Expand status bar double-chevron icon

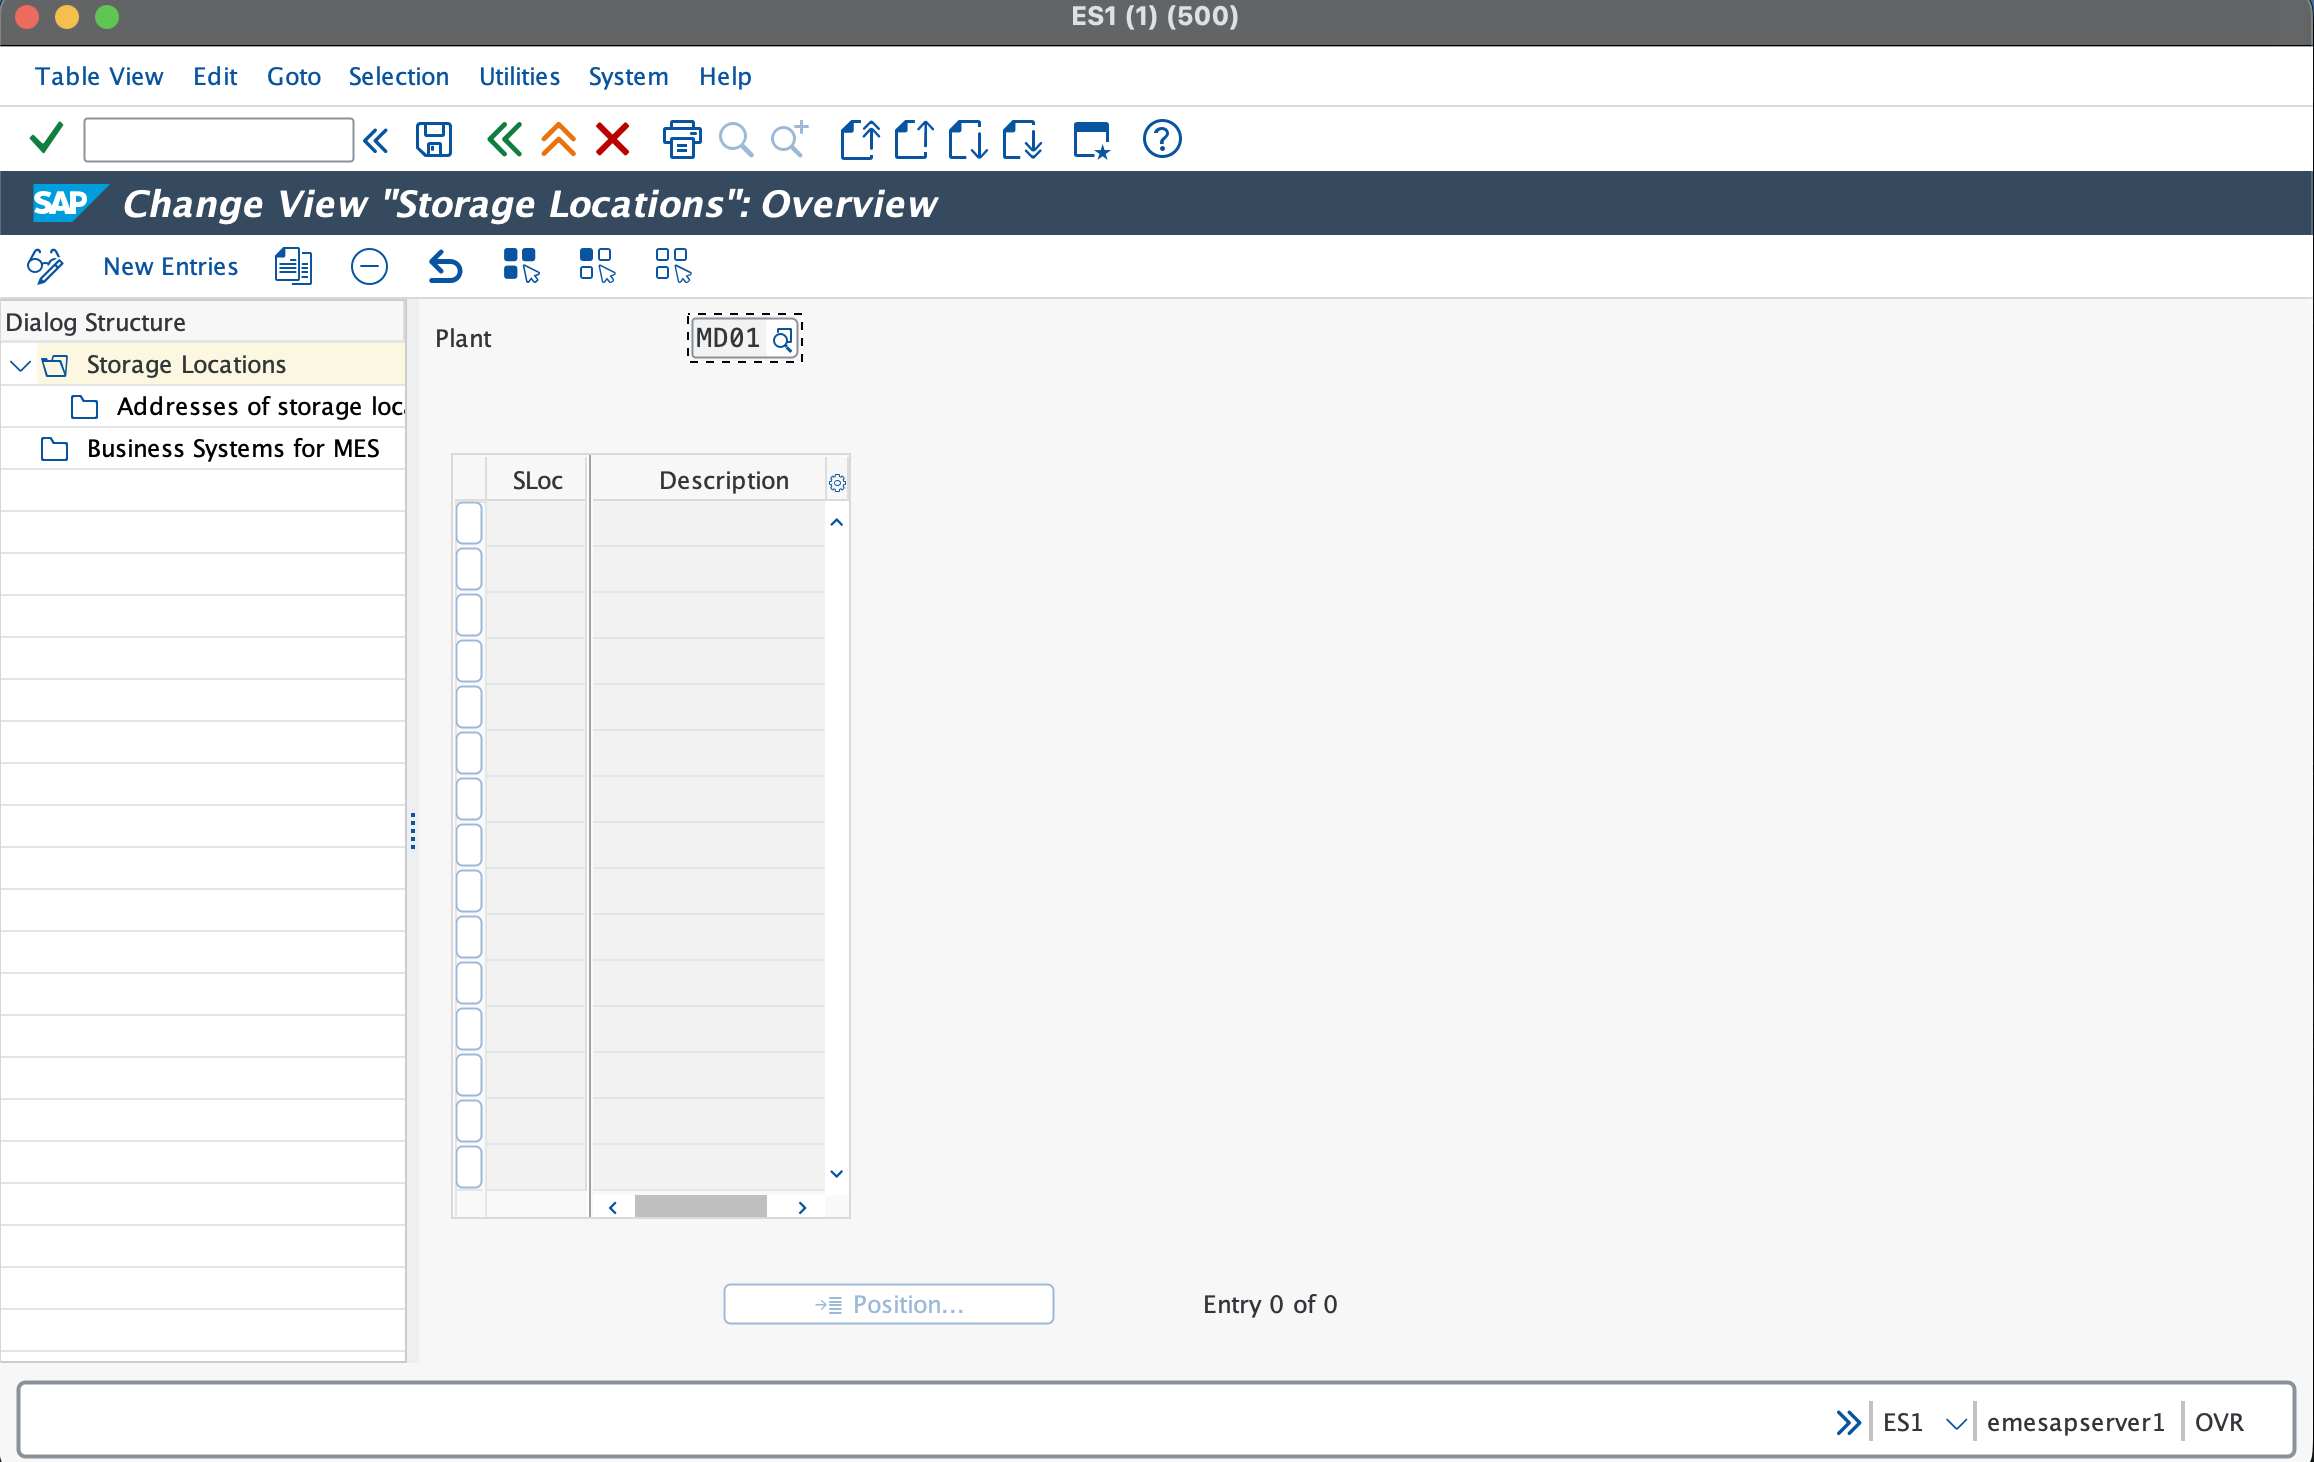pos(1848,1422)
